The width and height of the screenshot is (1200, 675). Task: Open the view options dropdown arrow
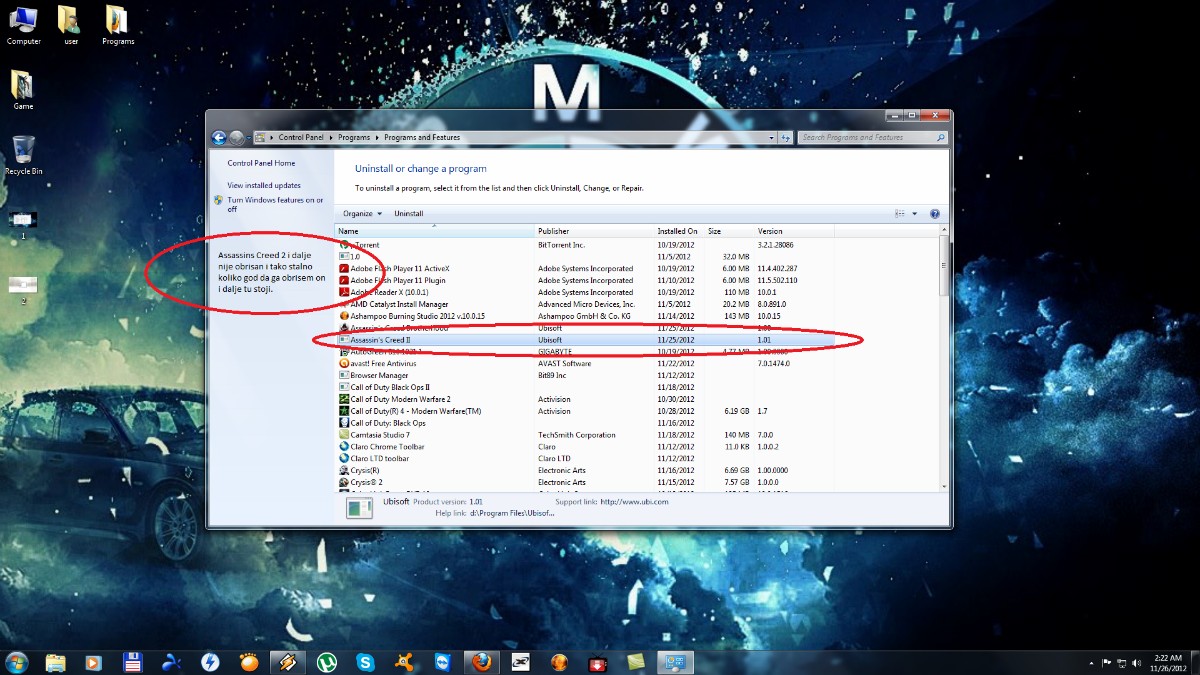(914, 214)
